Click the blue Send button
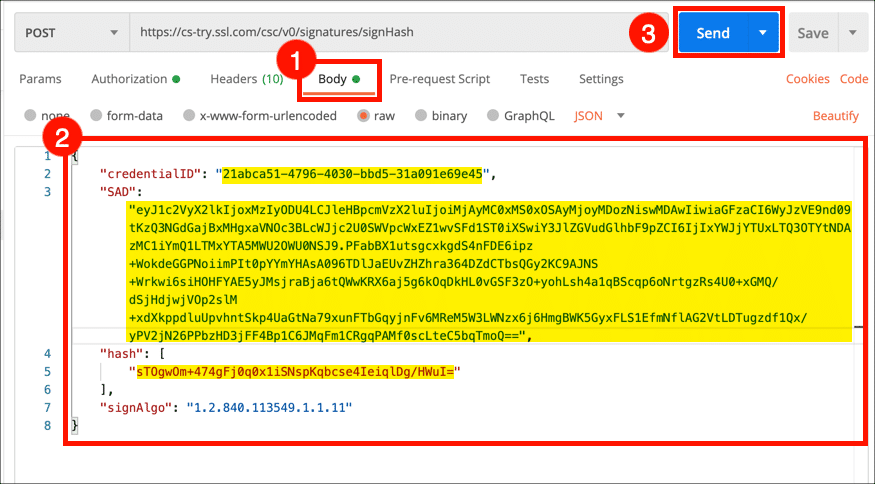The height and width of the screenshot is (484, 875). [712, 33]
